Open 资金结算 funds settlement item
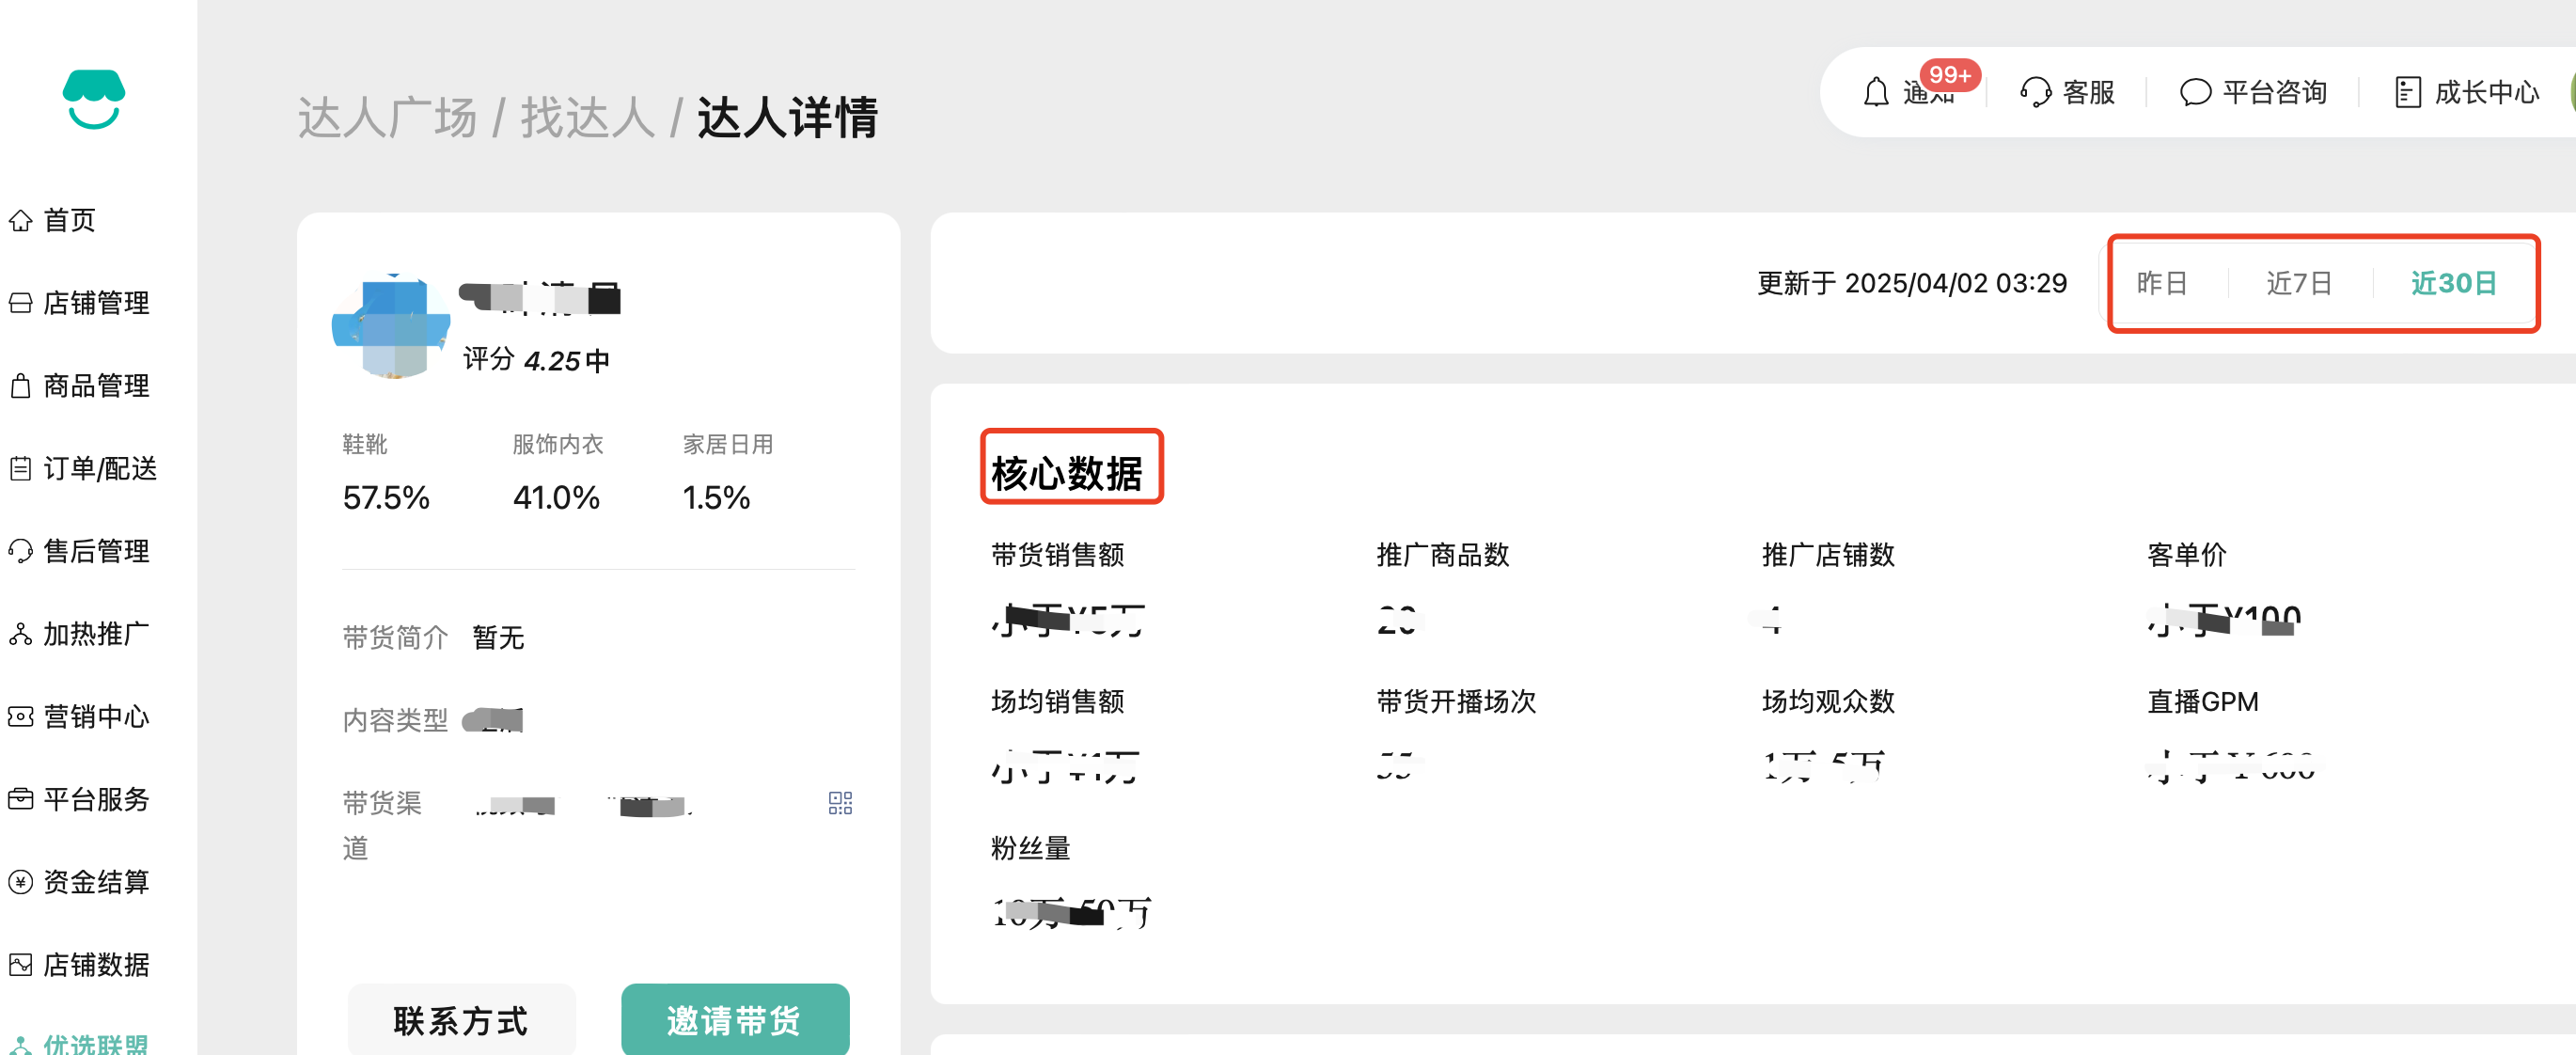 click(95, 882)
